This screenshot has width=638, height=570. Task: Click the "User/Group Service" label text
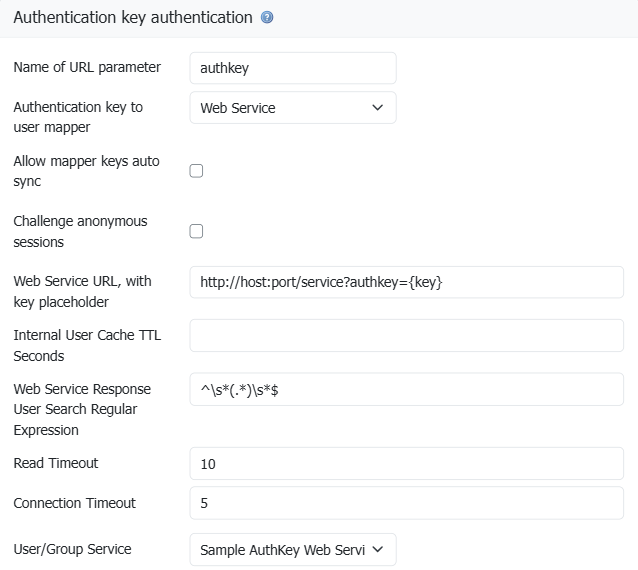(x=72, y=549)
